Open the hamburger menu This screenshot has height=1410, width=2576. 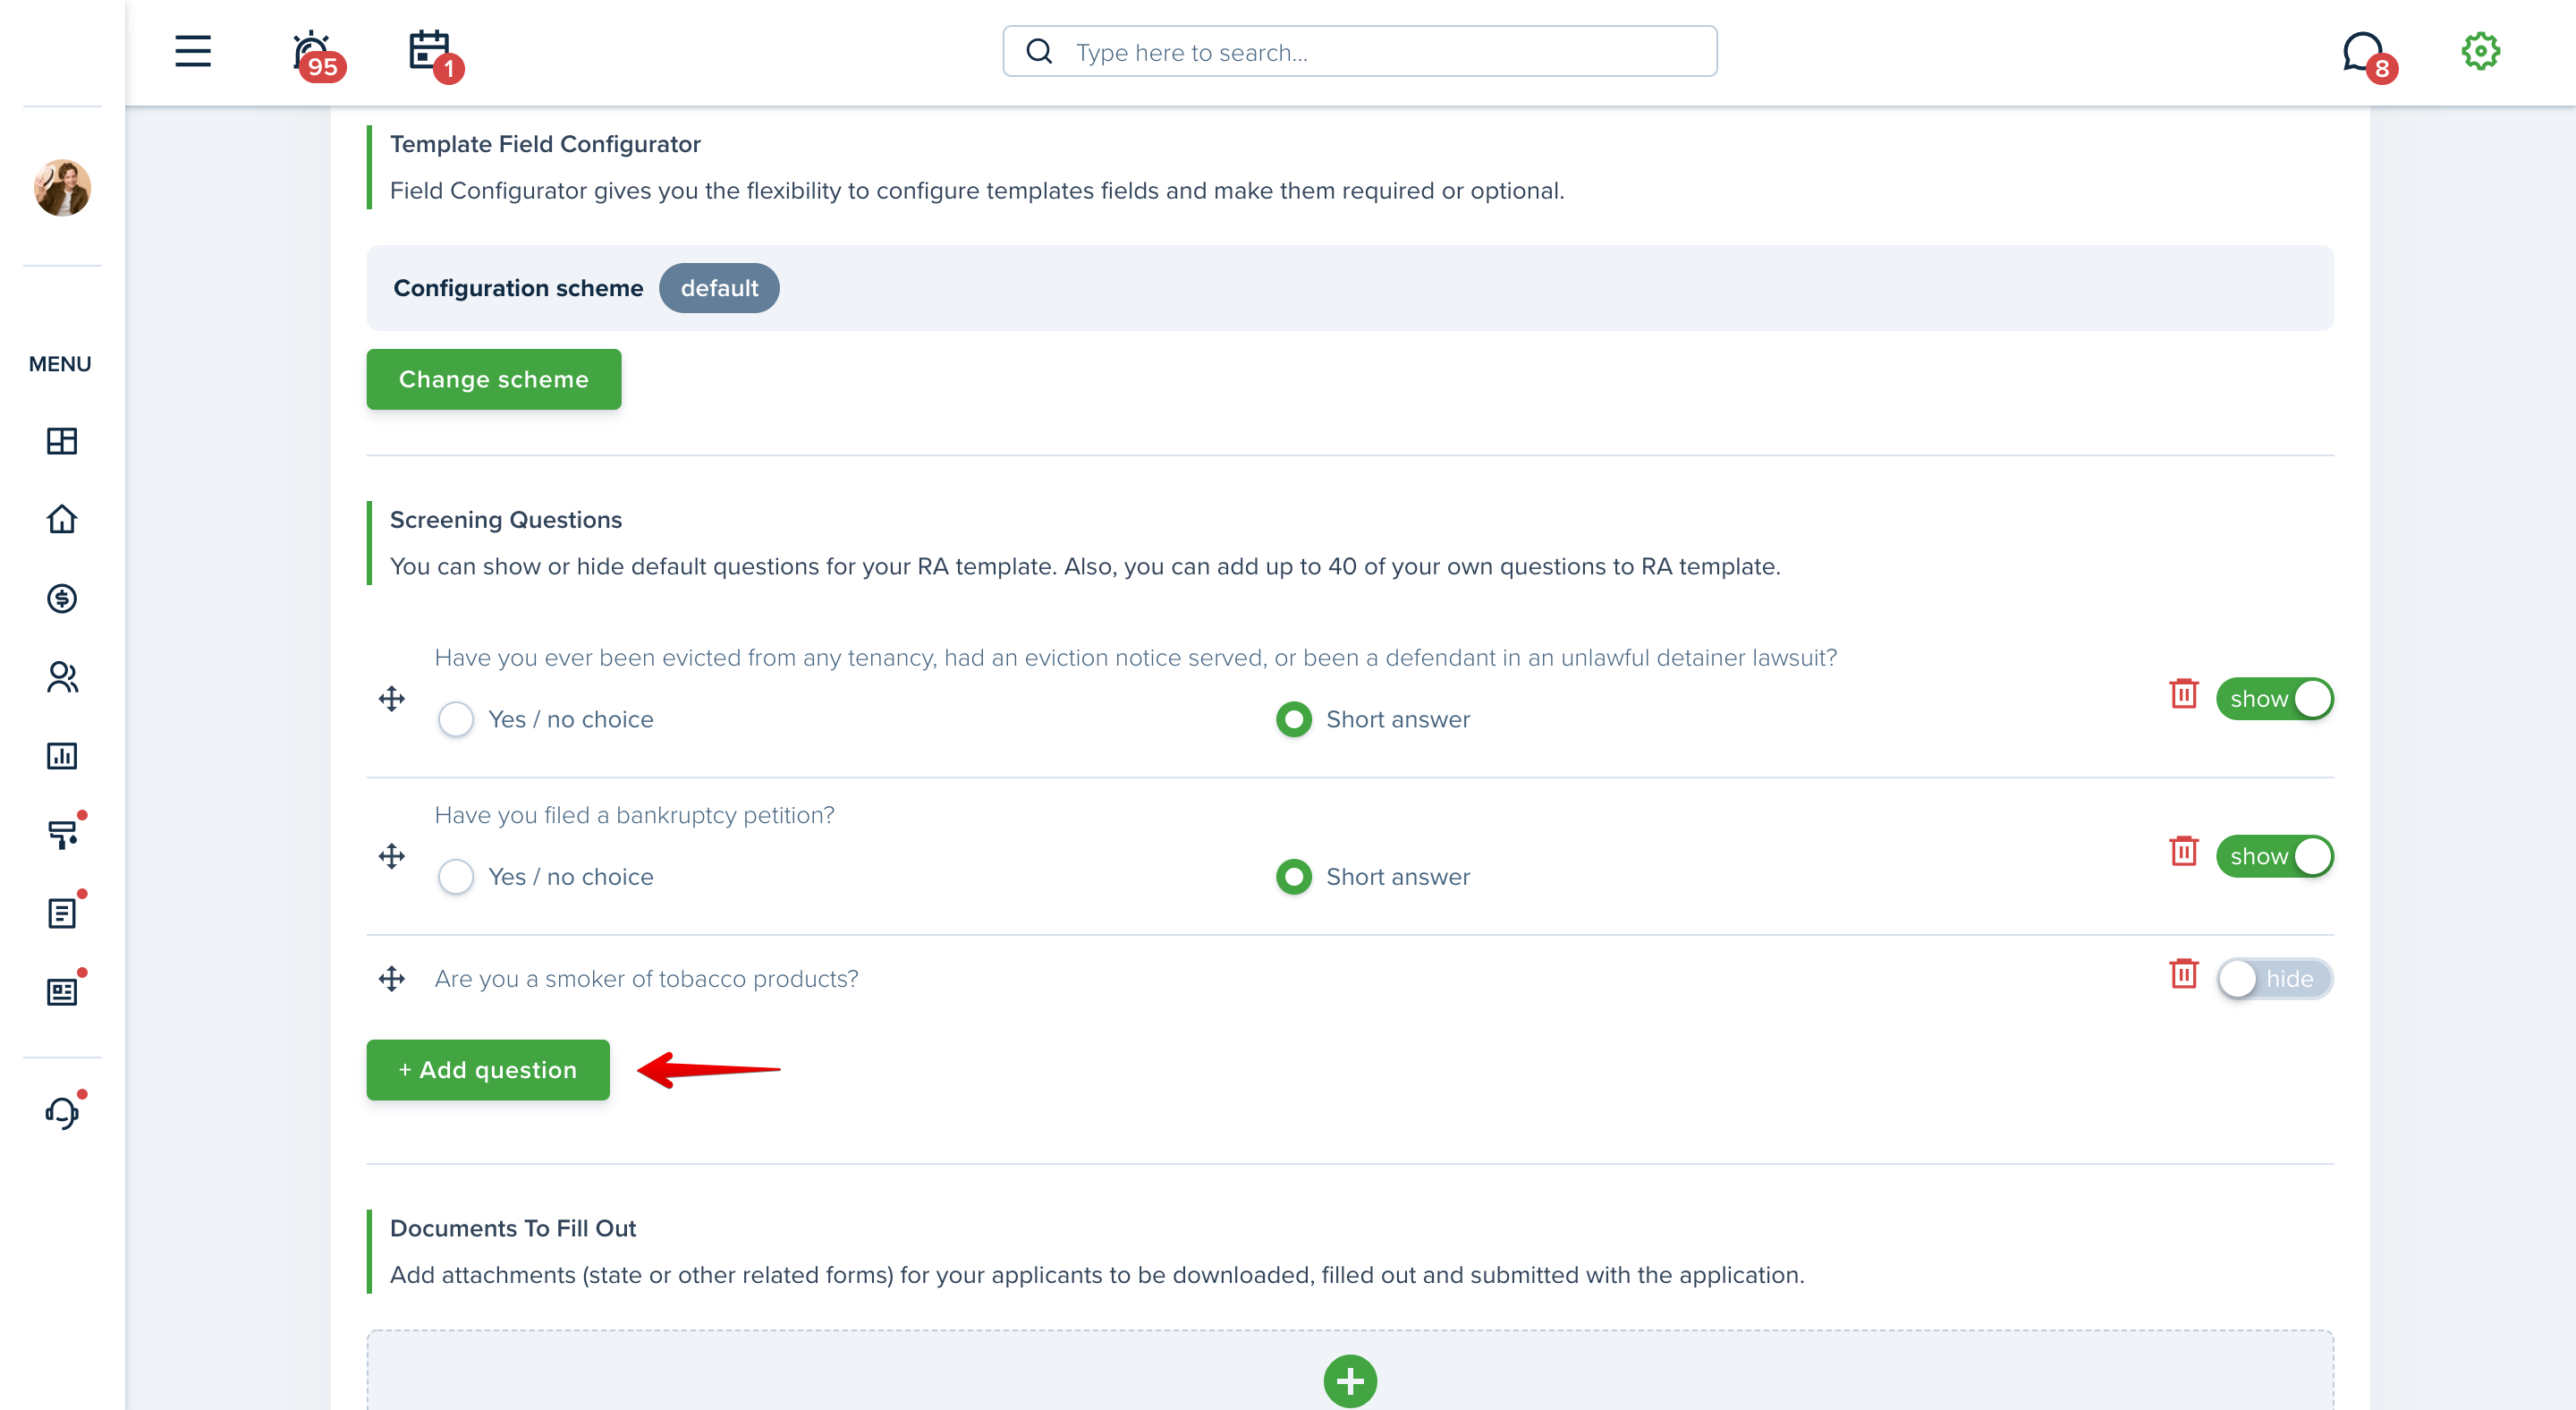(193, 51)
